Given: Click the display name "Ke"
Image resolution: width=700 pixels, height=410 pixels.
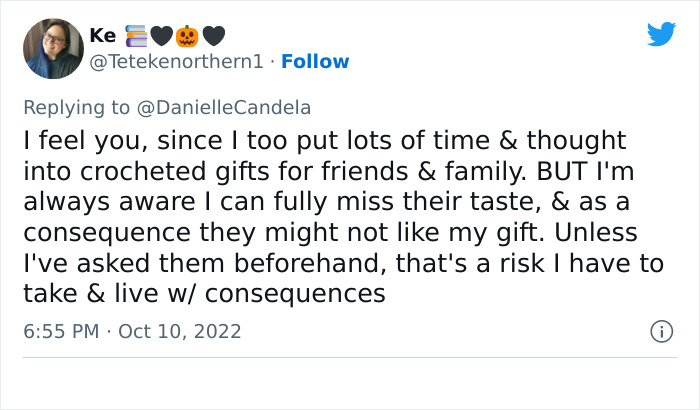Looking at the screenshot, I should click(102, 36).
